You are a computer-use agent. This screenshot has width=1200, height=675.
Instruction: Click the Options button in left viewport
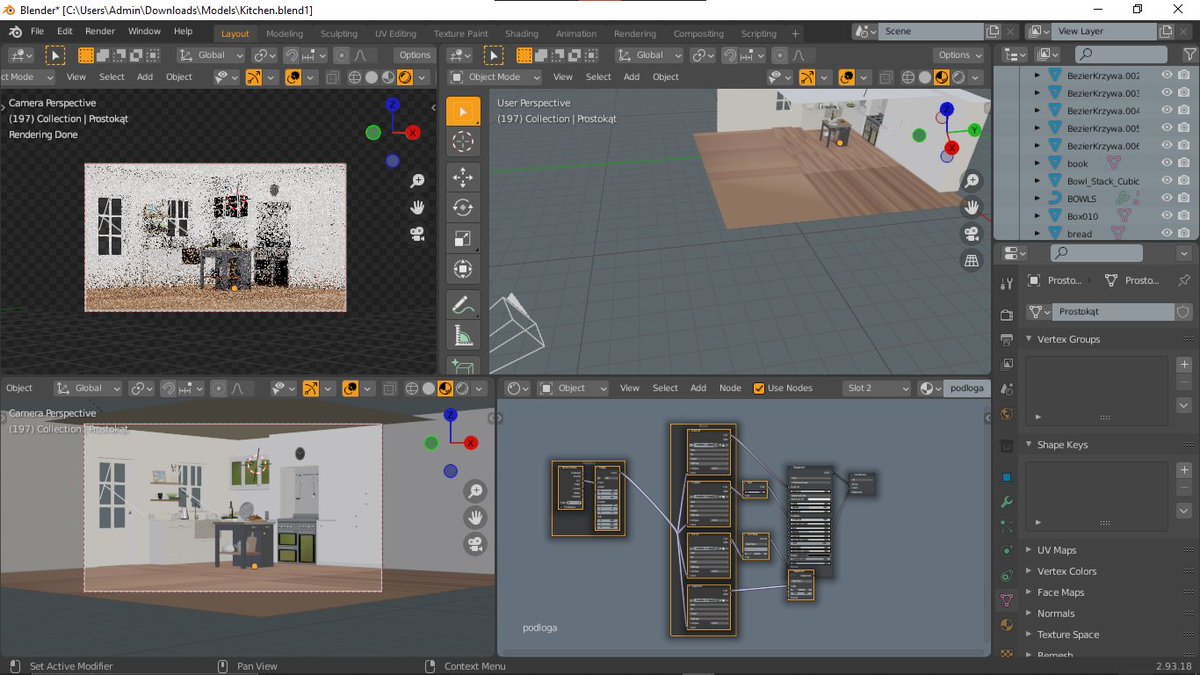pyautogui.click(x=414, y=55)
